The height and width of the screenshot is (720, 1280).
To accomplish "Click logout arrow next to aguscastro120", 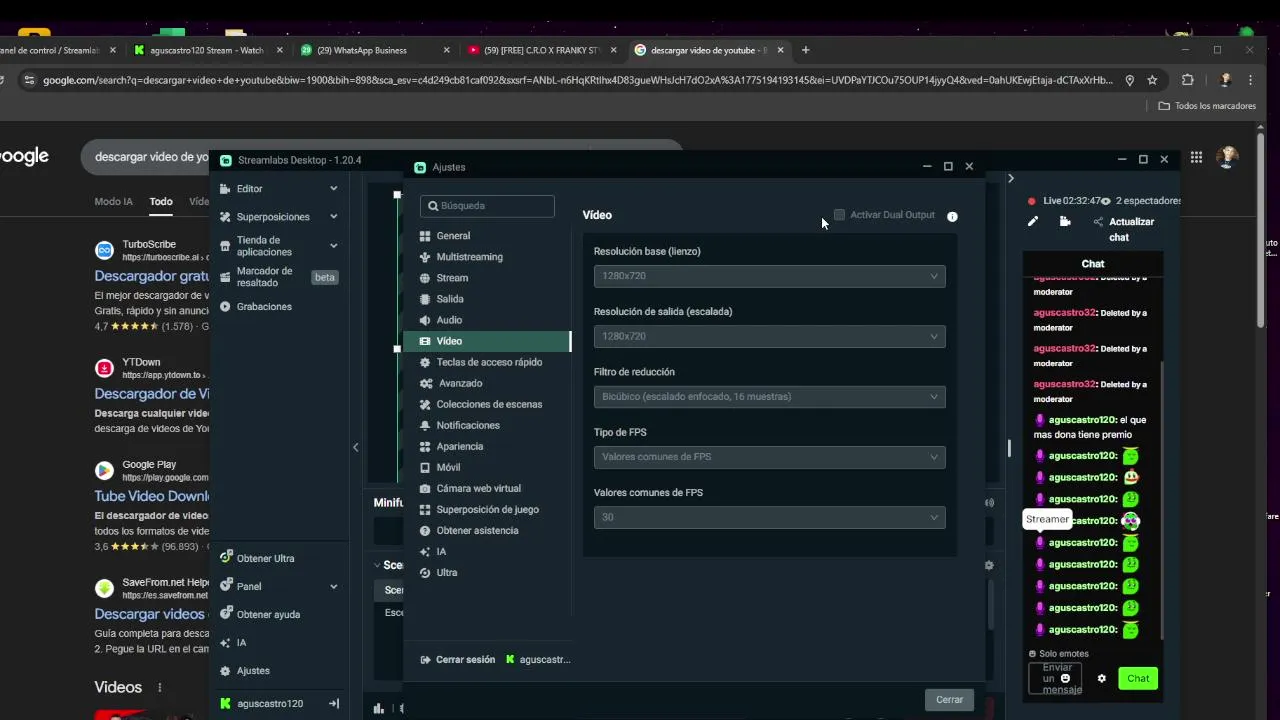I will (x=334, y=704).
